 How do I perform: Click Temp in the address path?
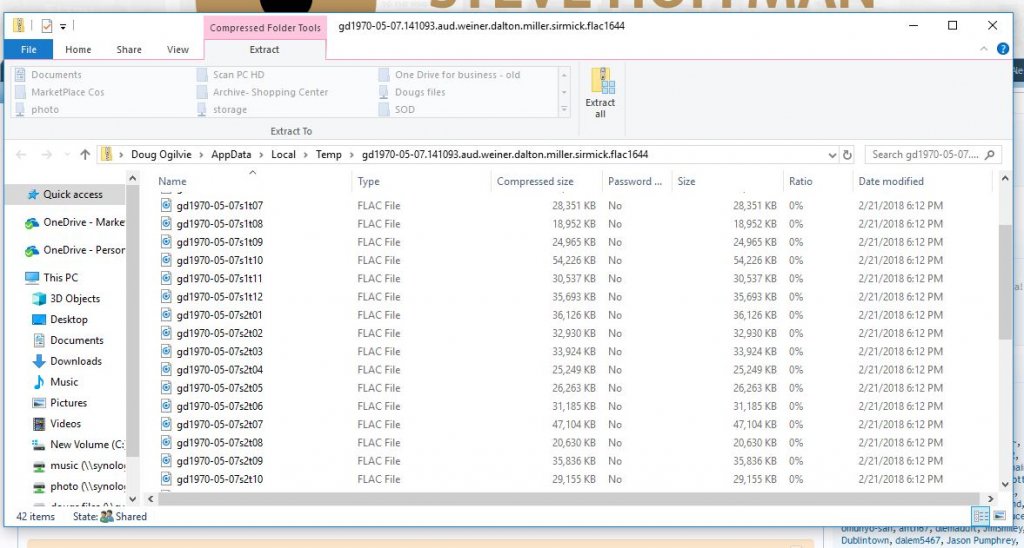(328, 155)
